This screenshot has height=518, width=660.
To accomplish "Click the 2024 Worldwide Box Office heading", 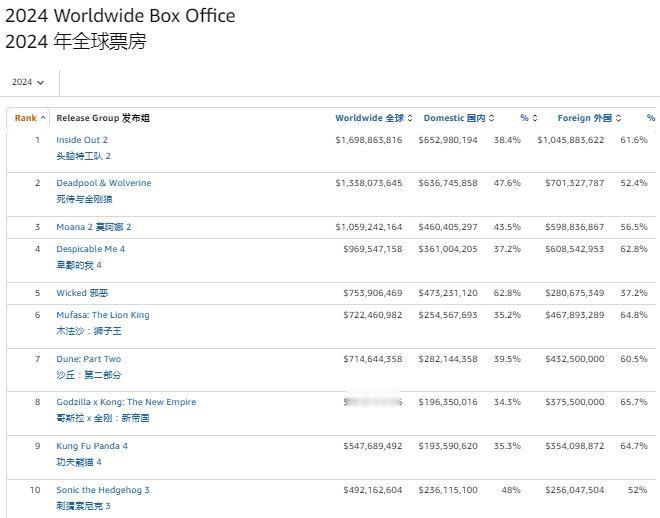I will [x=120, y=16].
